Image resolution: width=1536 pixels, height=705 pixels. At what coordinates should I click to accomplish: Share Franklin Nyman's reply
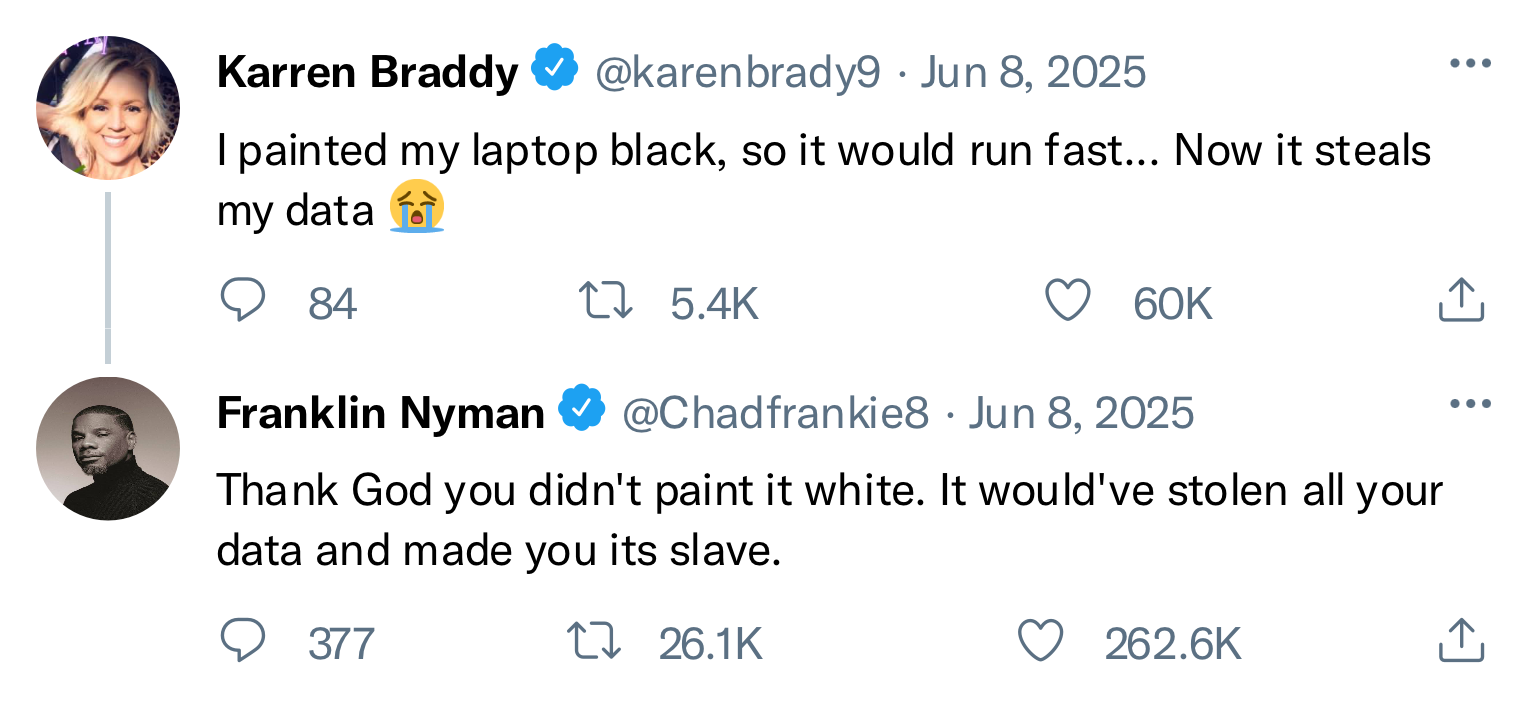click(1461, 642)
